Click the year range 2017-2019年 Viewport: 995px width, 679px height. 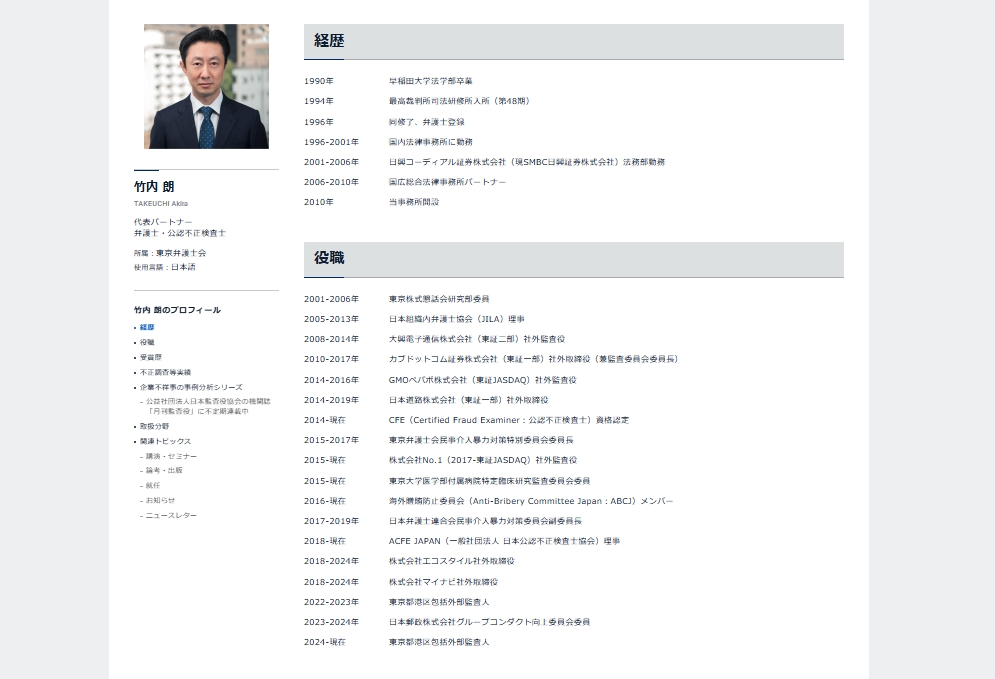331,521
